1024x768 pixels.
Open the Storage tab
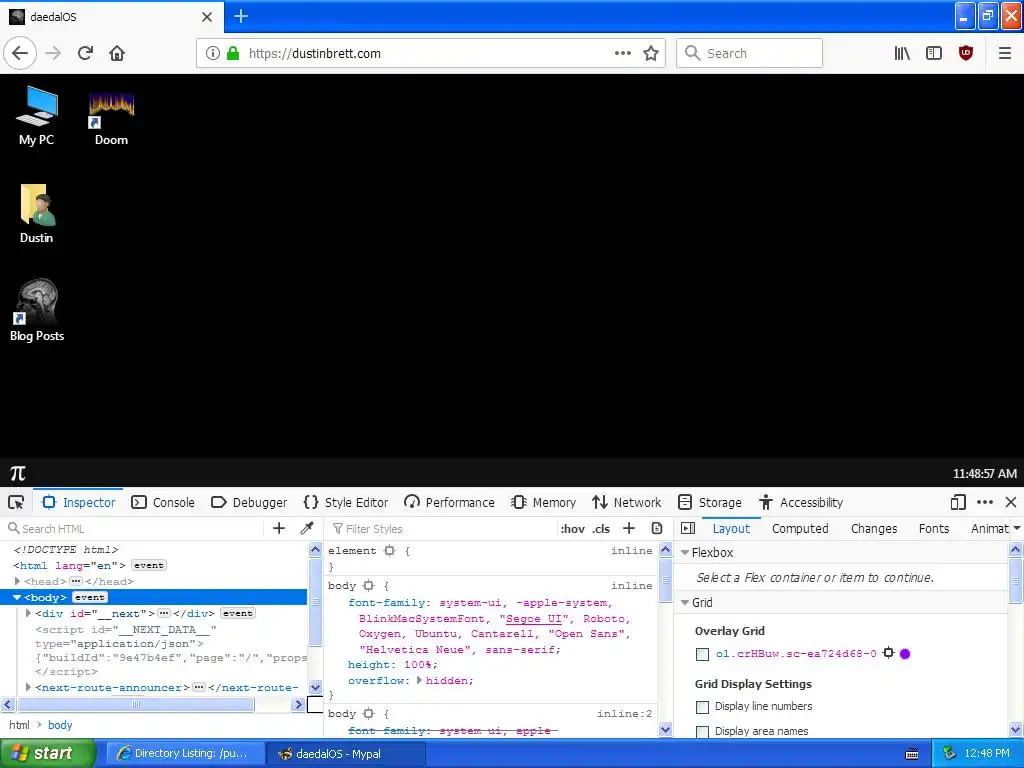pos(710,502)
